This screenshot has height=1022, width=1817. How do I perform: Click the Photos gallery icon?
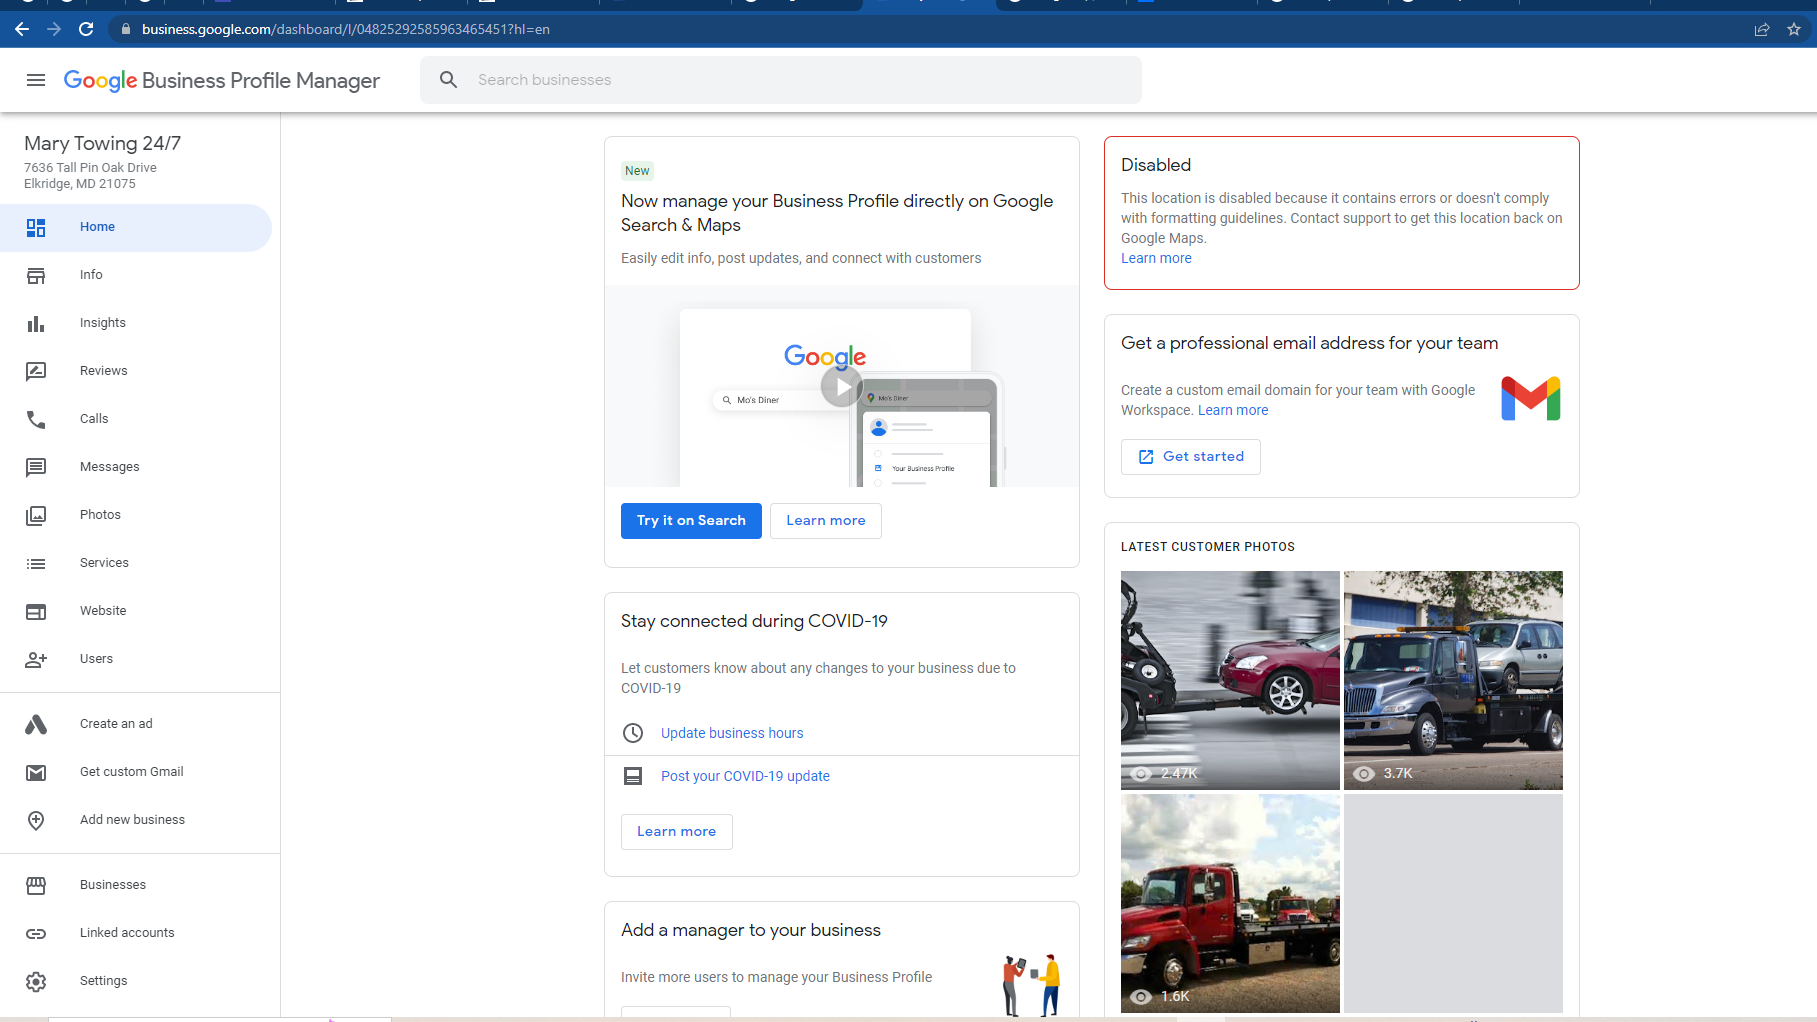tap(36, 515)
